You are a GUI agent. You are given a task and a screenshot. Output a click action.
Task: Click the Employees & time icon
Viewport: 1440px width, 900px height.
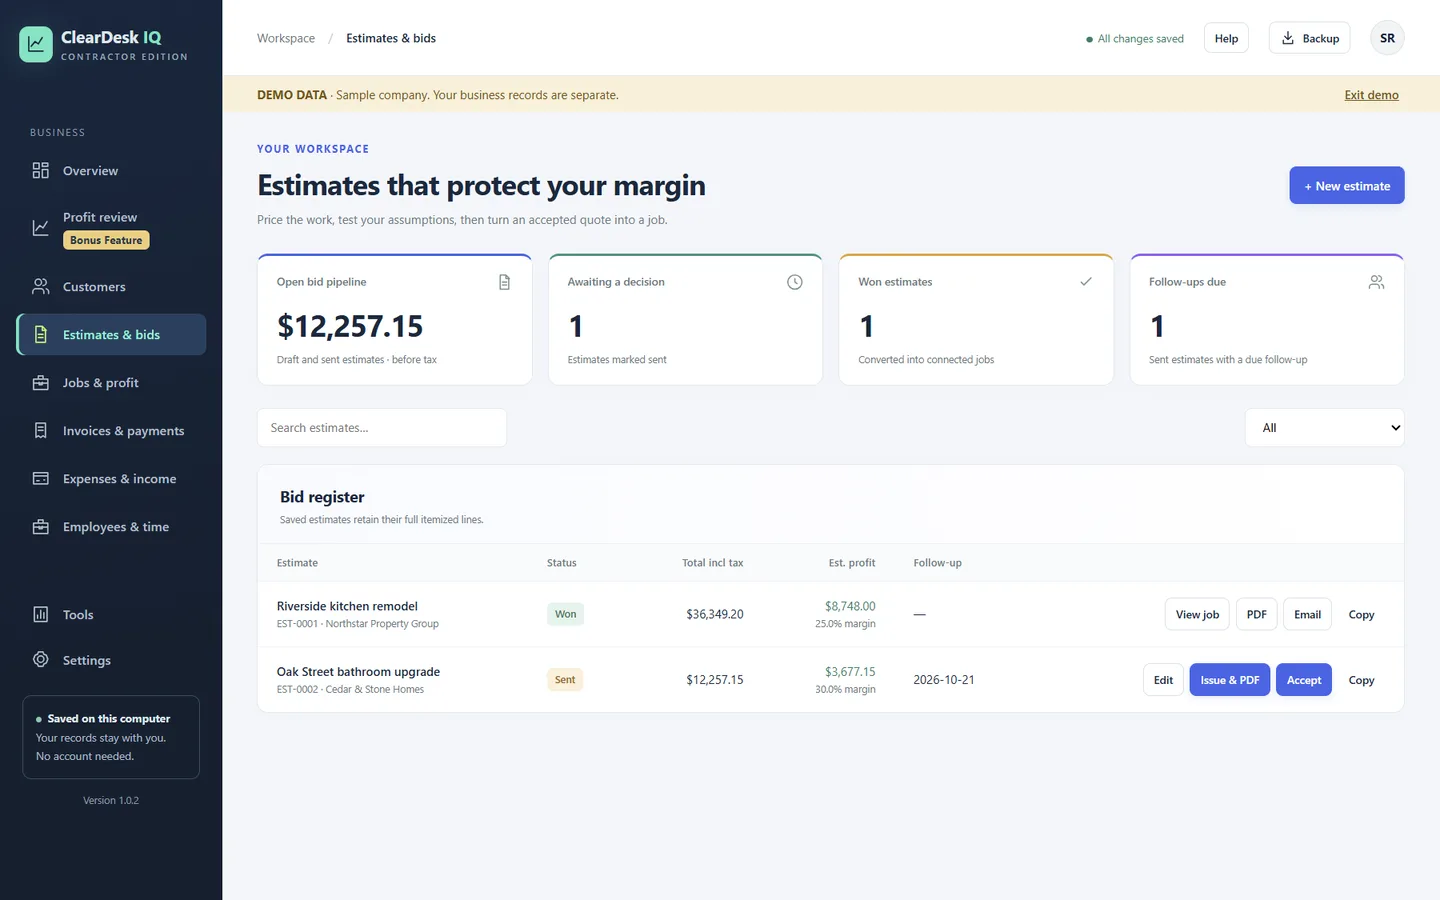pyautogui.click(x=41, y=527)
